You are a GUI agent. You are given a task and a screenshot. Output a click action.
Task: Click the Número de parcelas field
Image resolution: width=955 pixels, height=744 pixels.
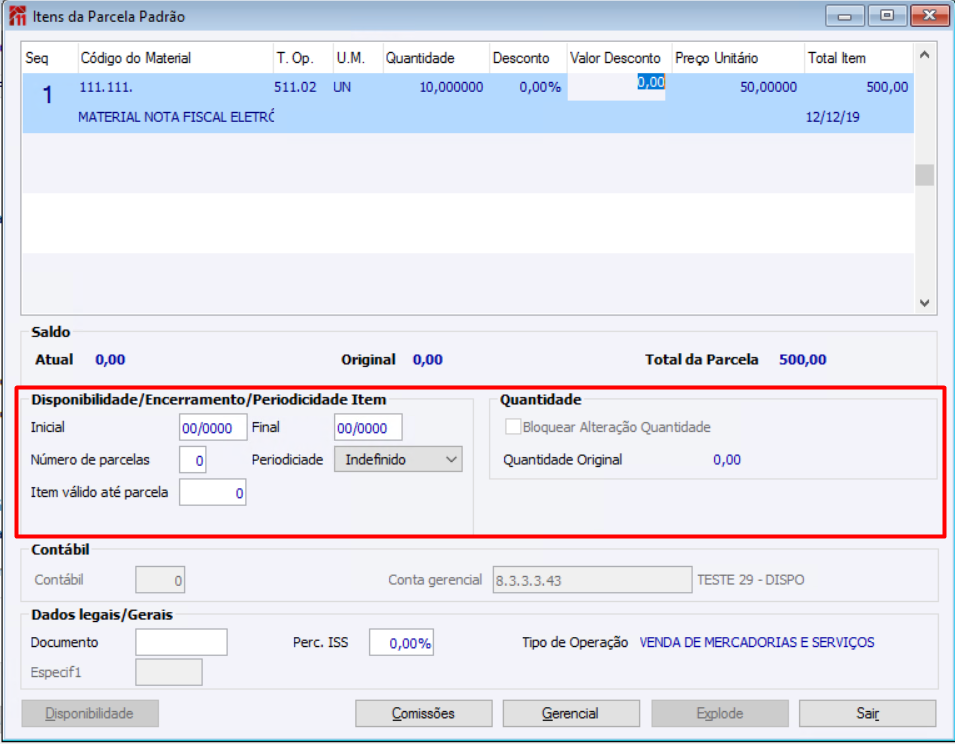click(x=192, y=460)
